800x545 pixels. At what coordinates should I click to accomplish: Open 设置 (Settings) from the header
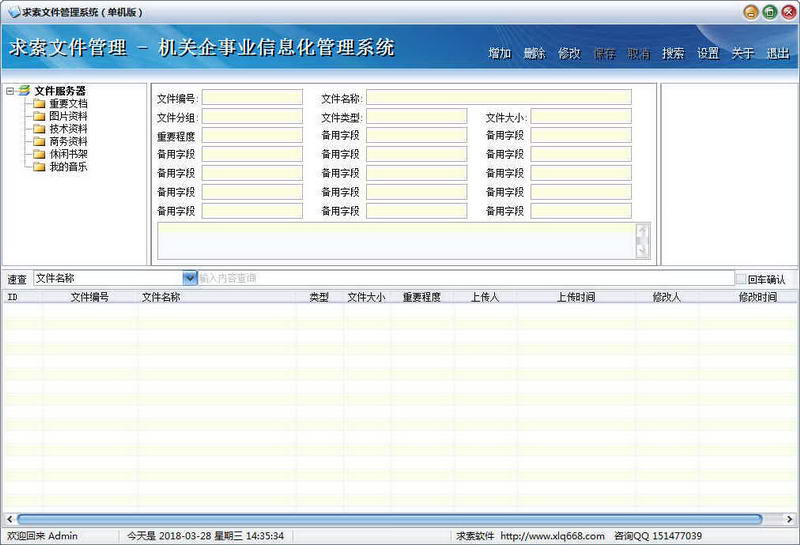tap(708, 53)
